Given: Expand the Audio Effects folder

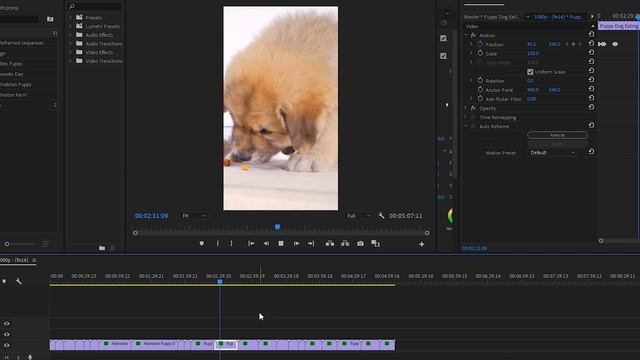Looking at the screenshot, I should (x=70, y=35).
